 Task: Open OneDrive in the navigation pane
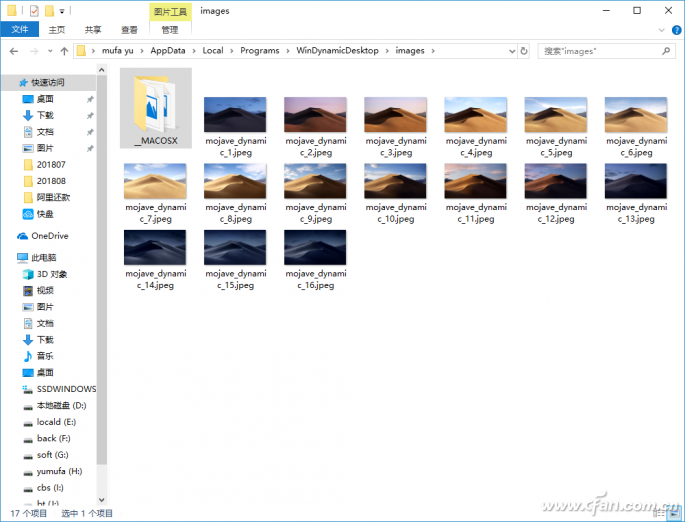(49, 236)
